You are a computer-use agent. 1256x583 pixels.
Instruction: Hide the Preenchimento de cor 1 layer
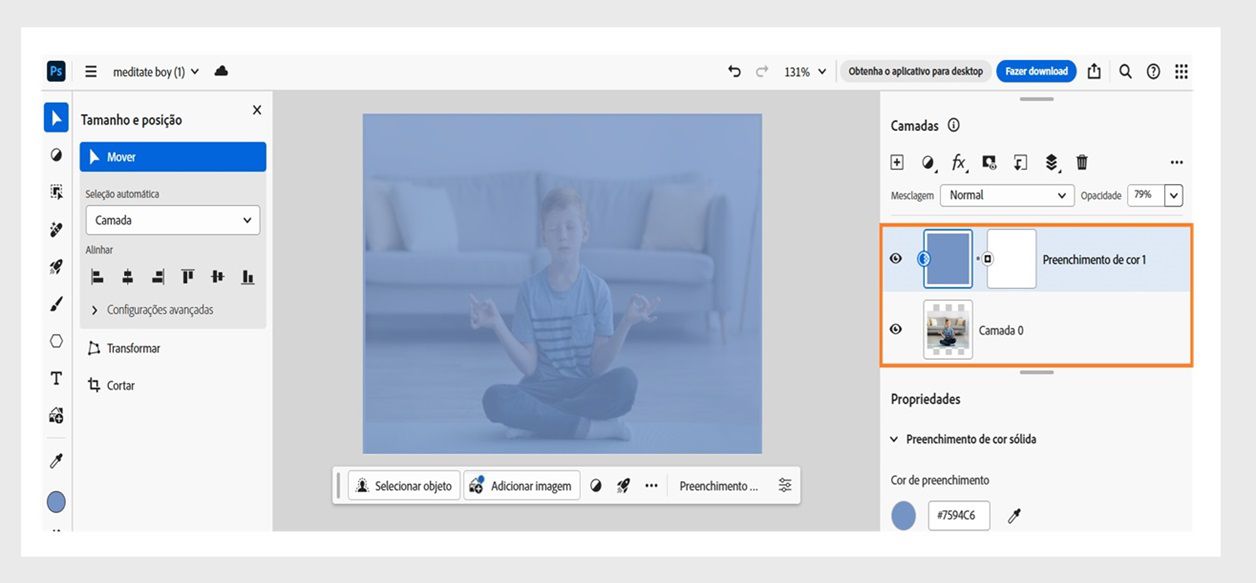point(896,259)
